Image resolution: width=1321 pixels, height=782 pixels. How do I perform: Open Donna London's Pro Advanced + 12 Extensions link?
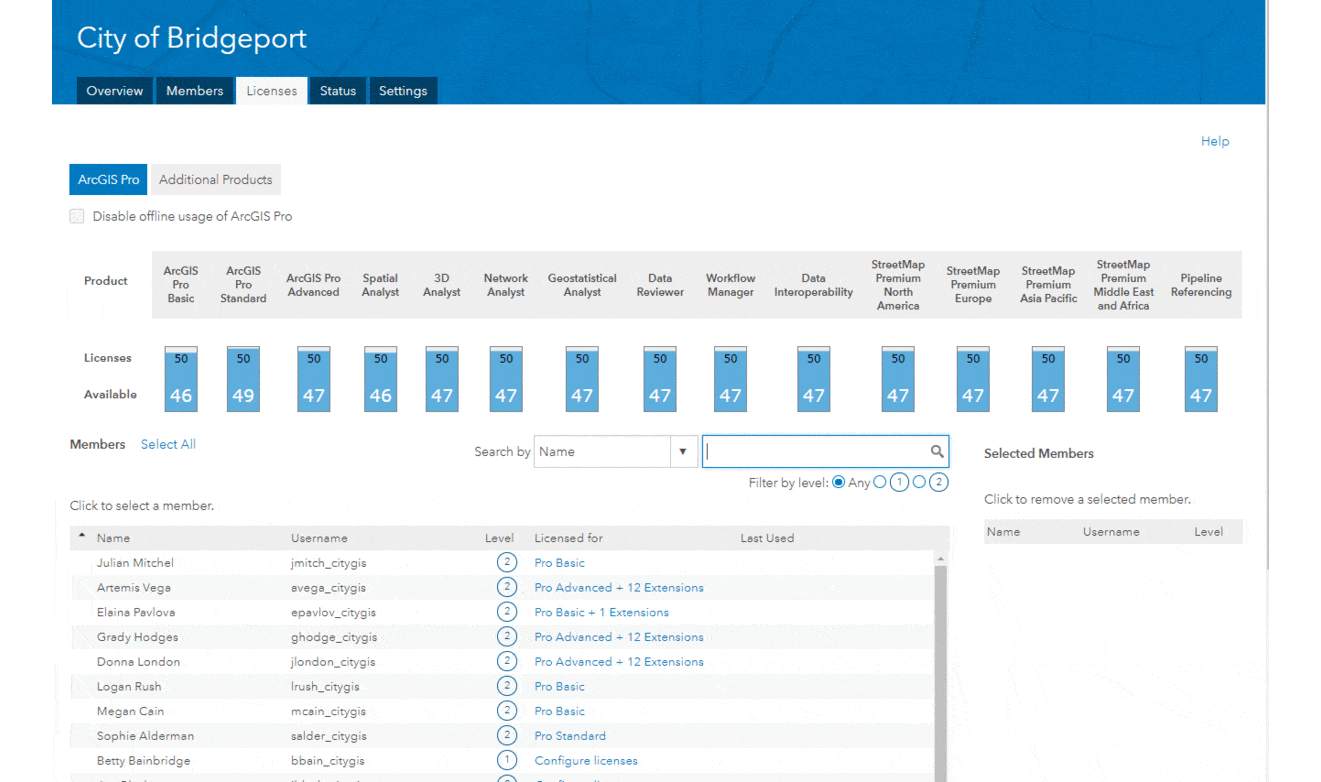coord(619,661)
